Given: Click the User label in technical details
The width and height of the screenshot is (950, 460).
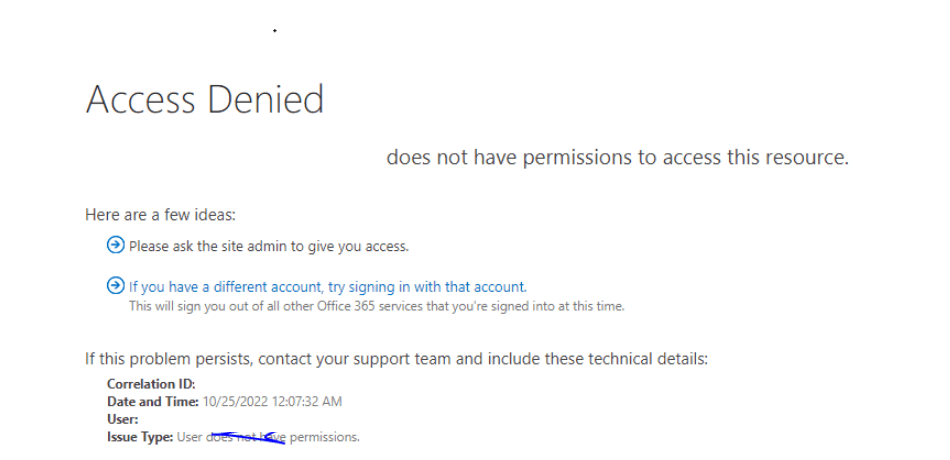Looking at the screenshot, I should [x=122, y=419].
